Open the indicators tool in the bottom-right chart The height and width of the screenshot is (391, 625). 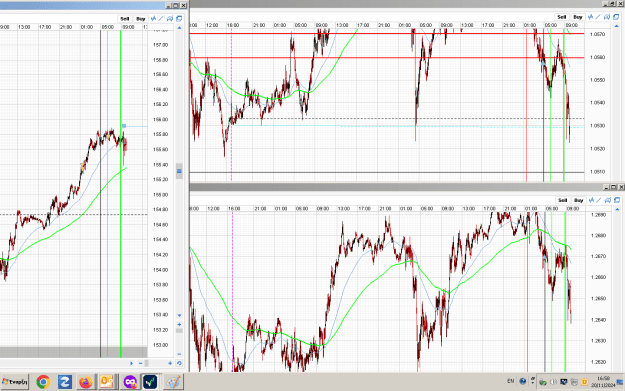591,200
